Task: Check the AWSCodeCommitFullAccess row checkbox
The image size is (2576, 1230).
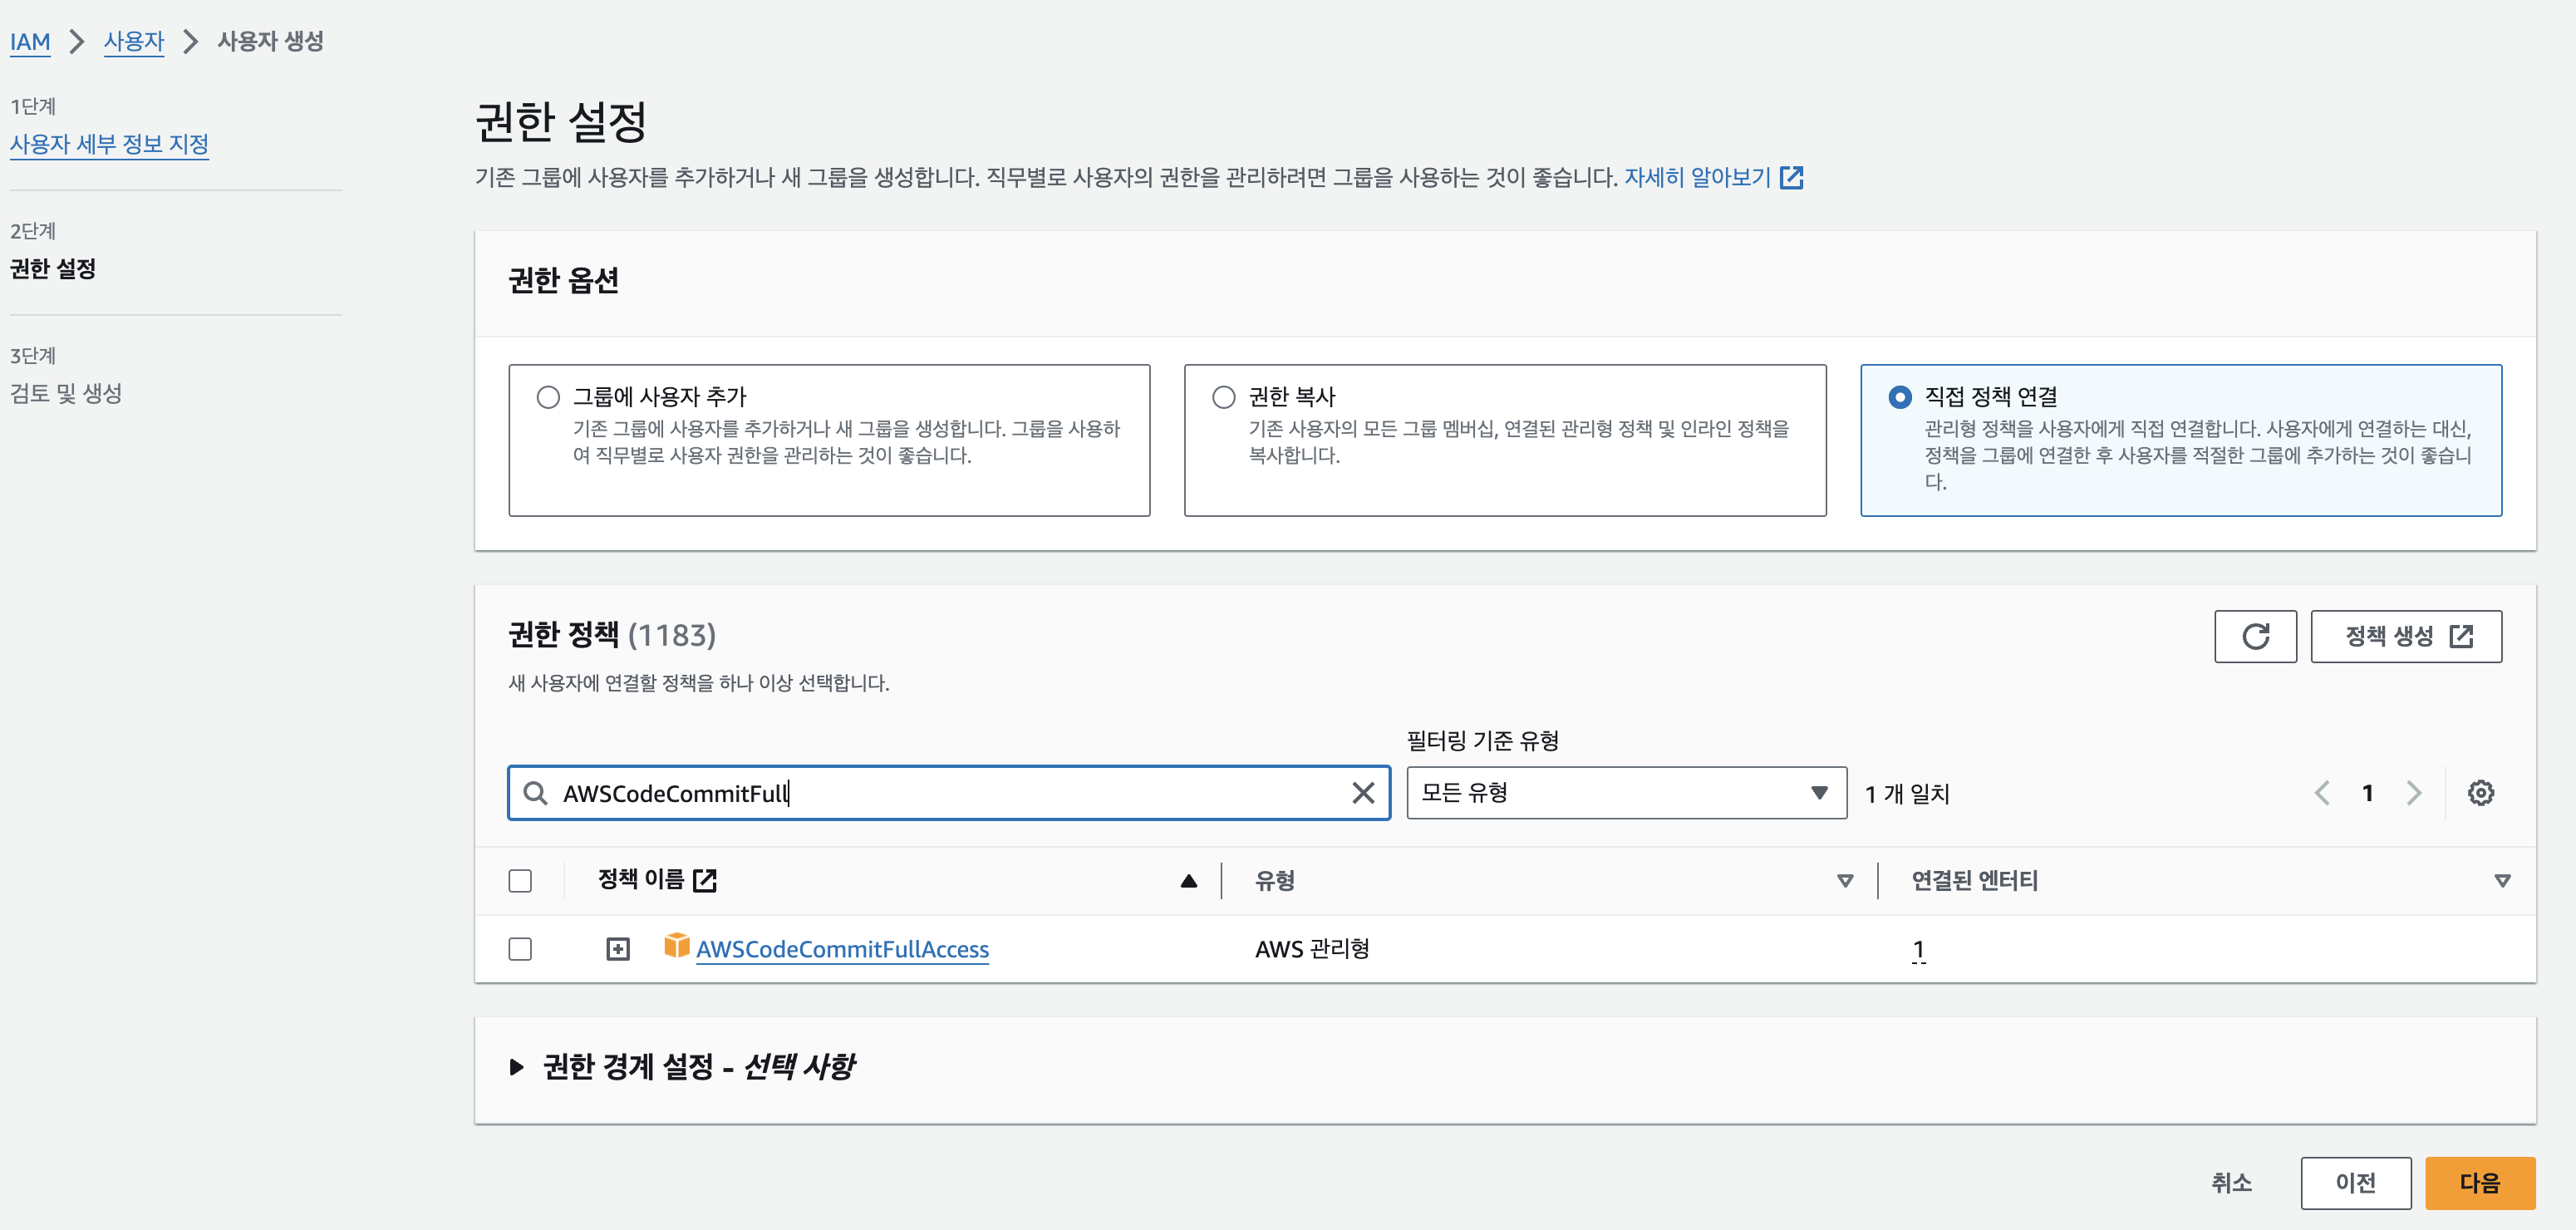Action: click(x=520, y=949)
